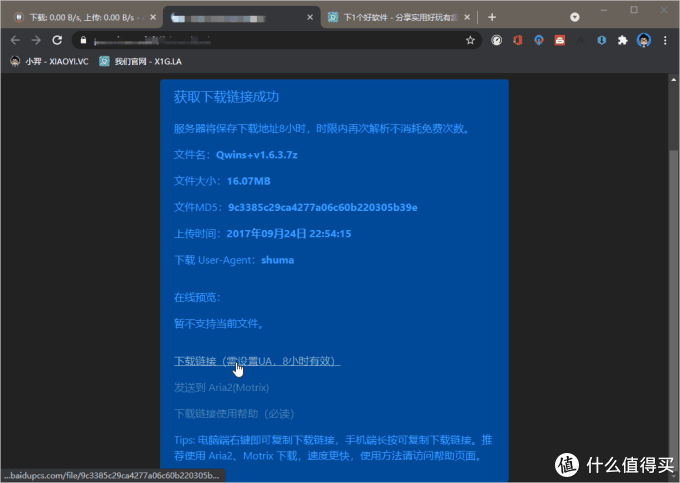Screen dimensions: 680x483
Task: Go back to the previous page
Action: point(15,40)
